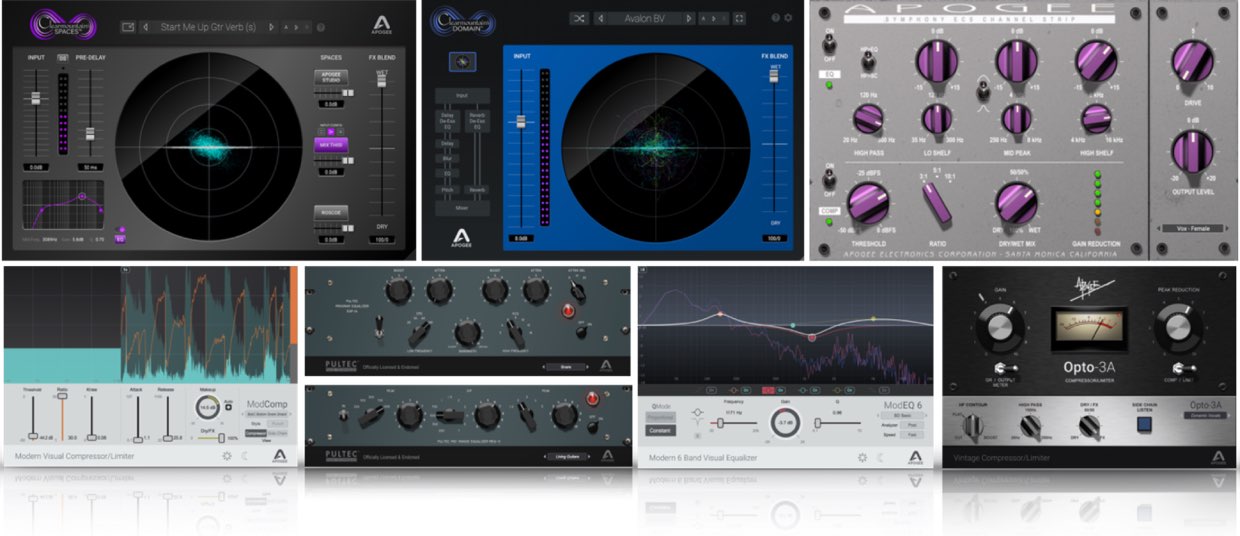Click the Proportional Q mode button in ModEQ 6
This screenshot has width=1240, height=536.
click(661, 417)
